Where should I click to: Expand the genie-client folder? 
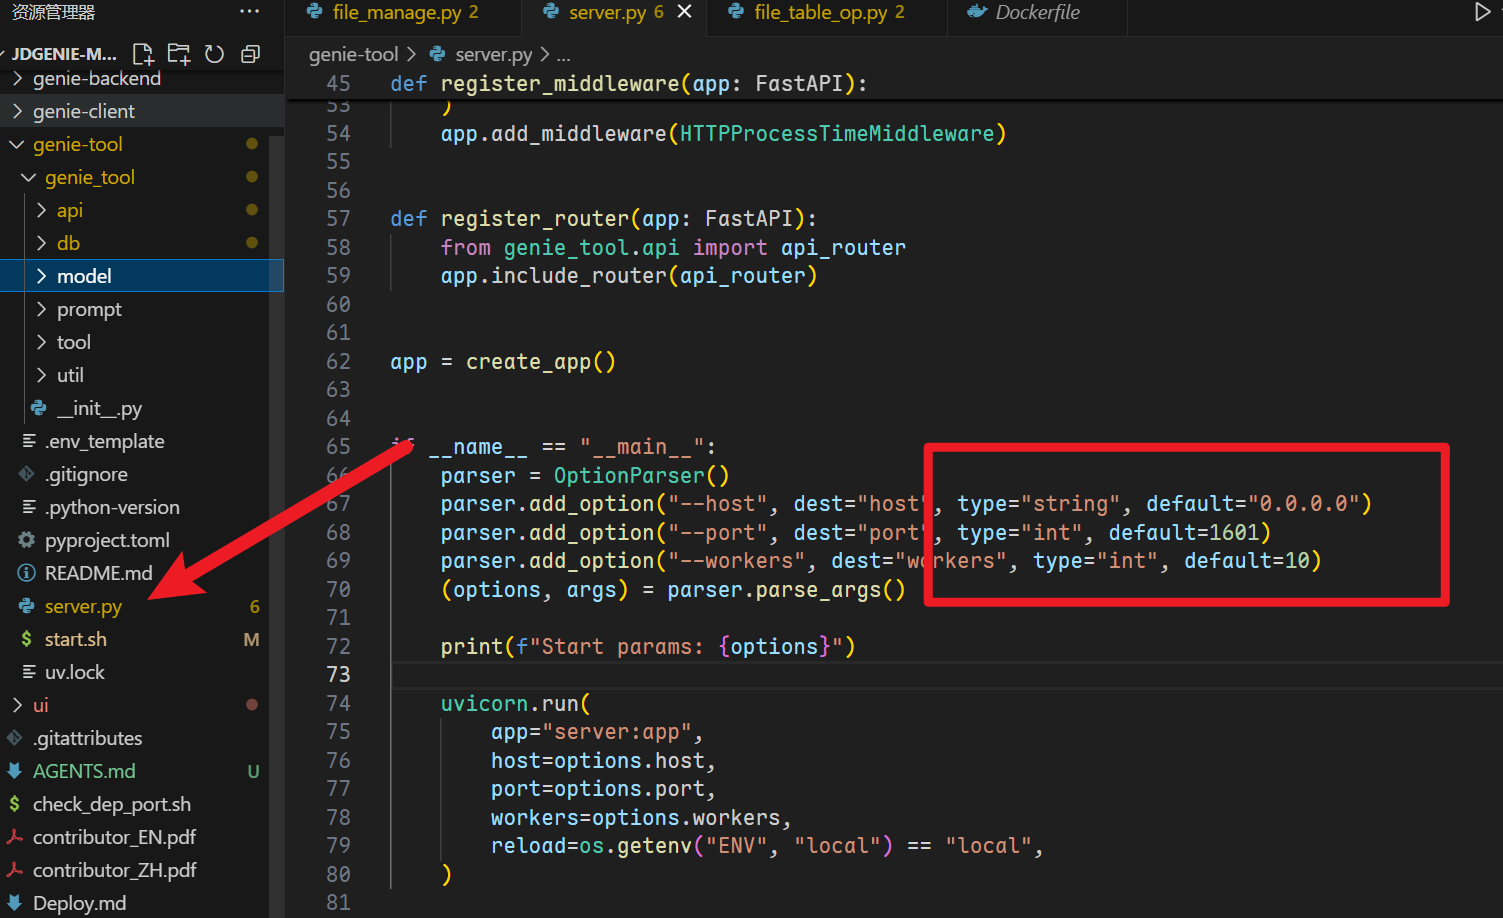point(84,111)
